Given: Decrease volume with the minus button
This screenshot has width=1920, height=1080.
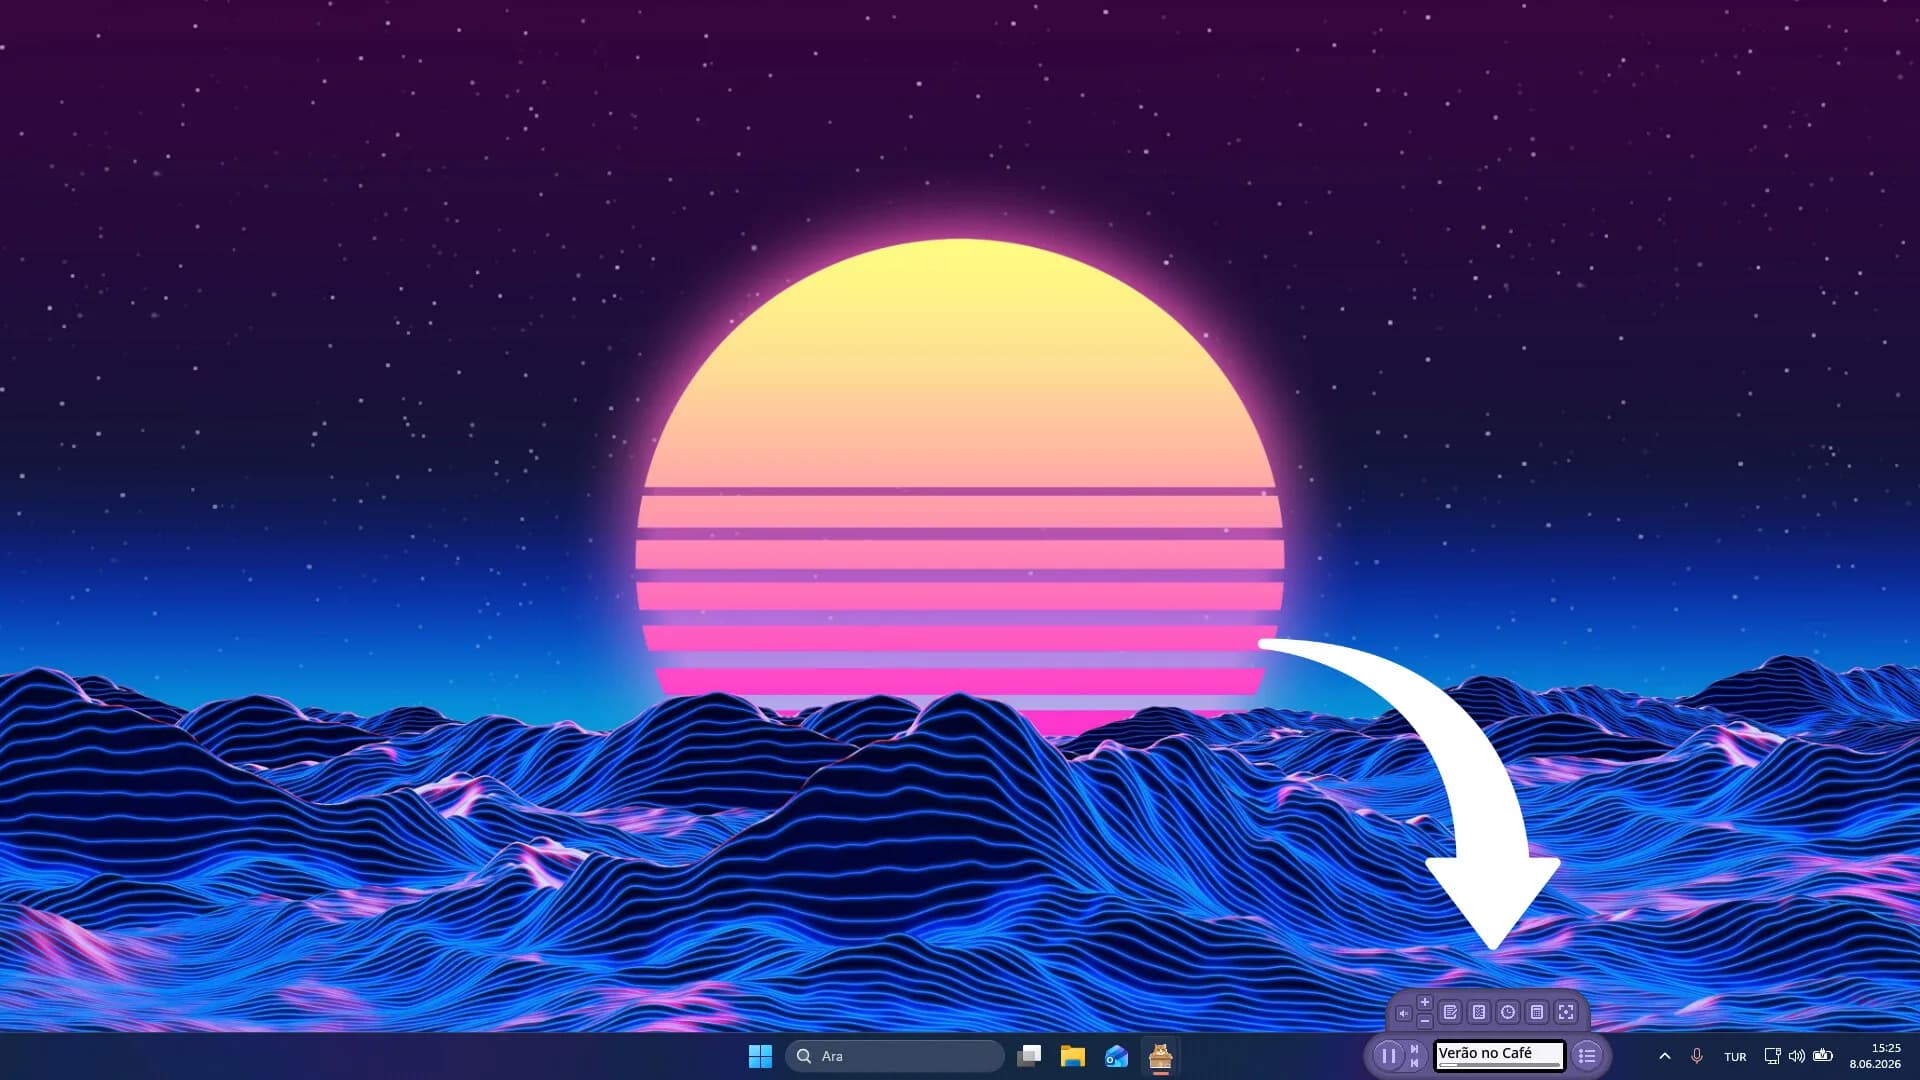Looking at the screenshot, I should click(1425, 1021).
